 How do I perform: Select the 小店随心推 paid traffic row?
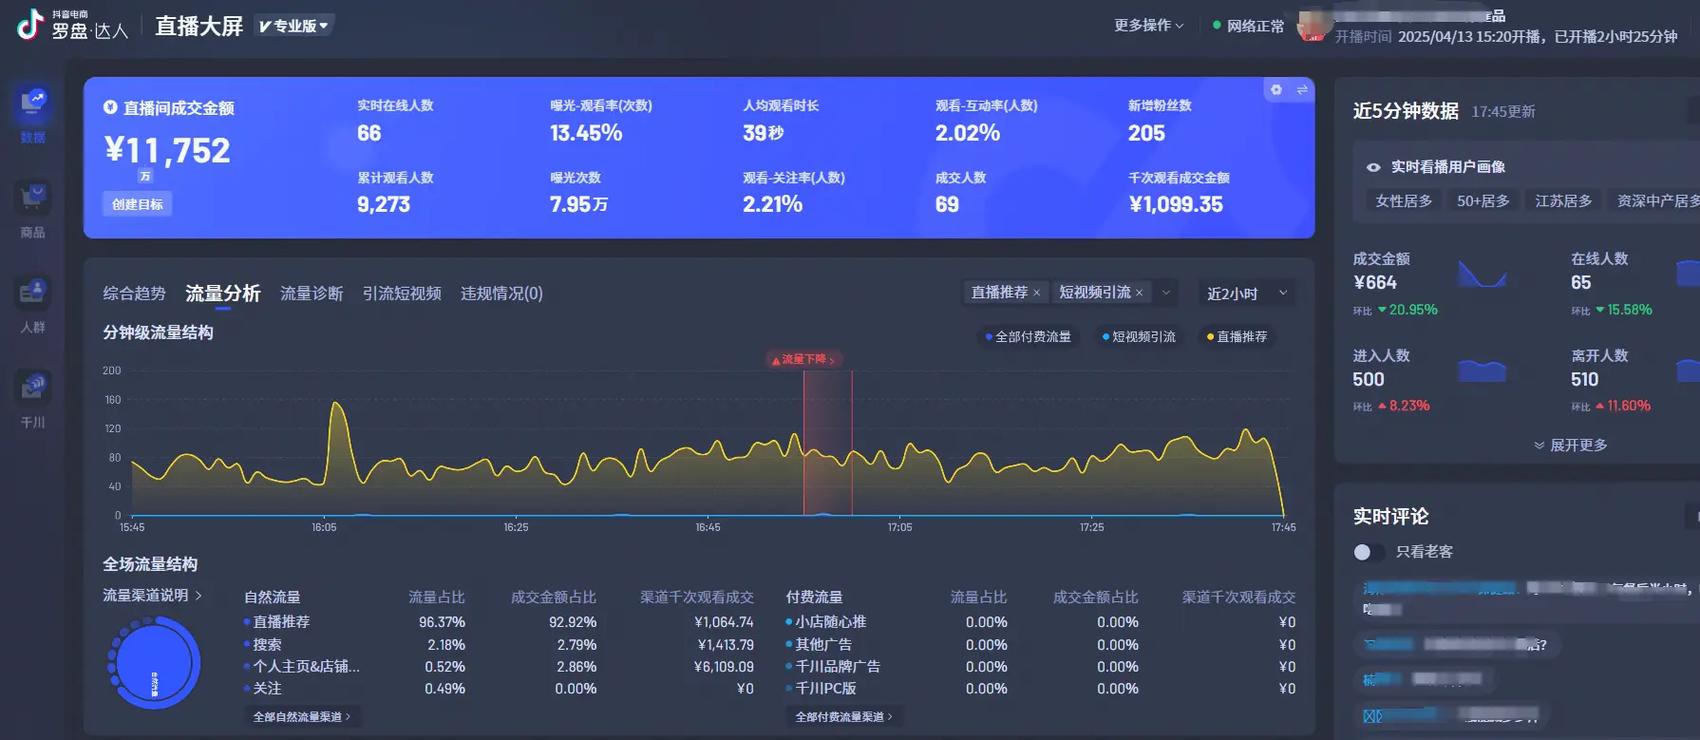click(x=1040, y=622)
